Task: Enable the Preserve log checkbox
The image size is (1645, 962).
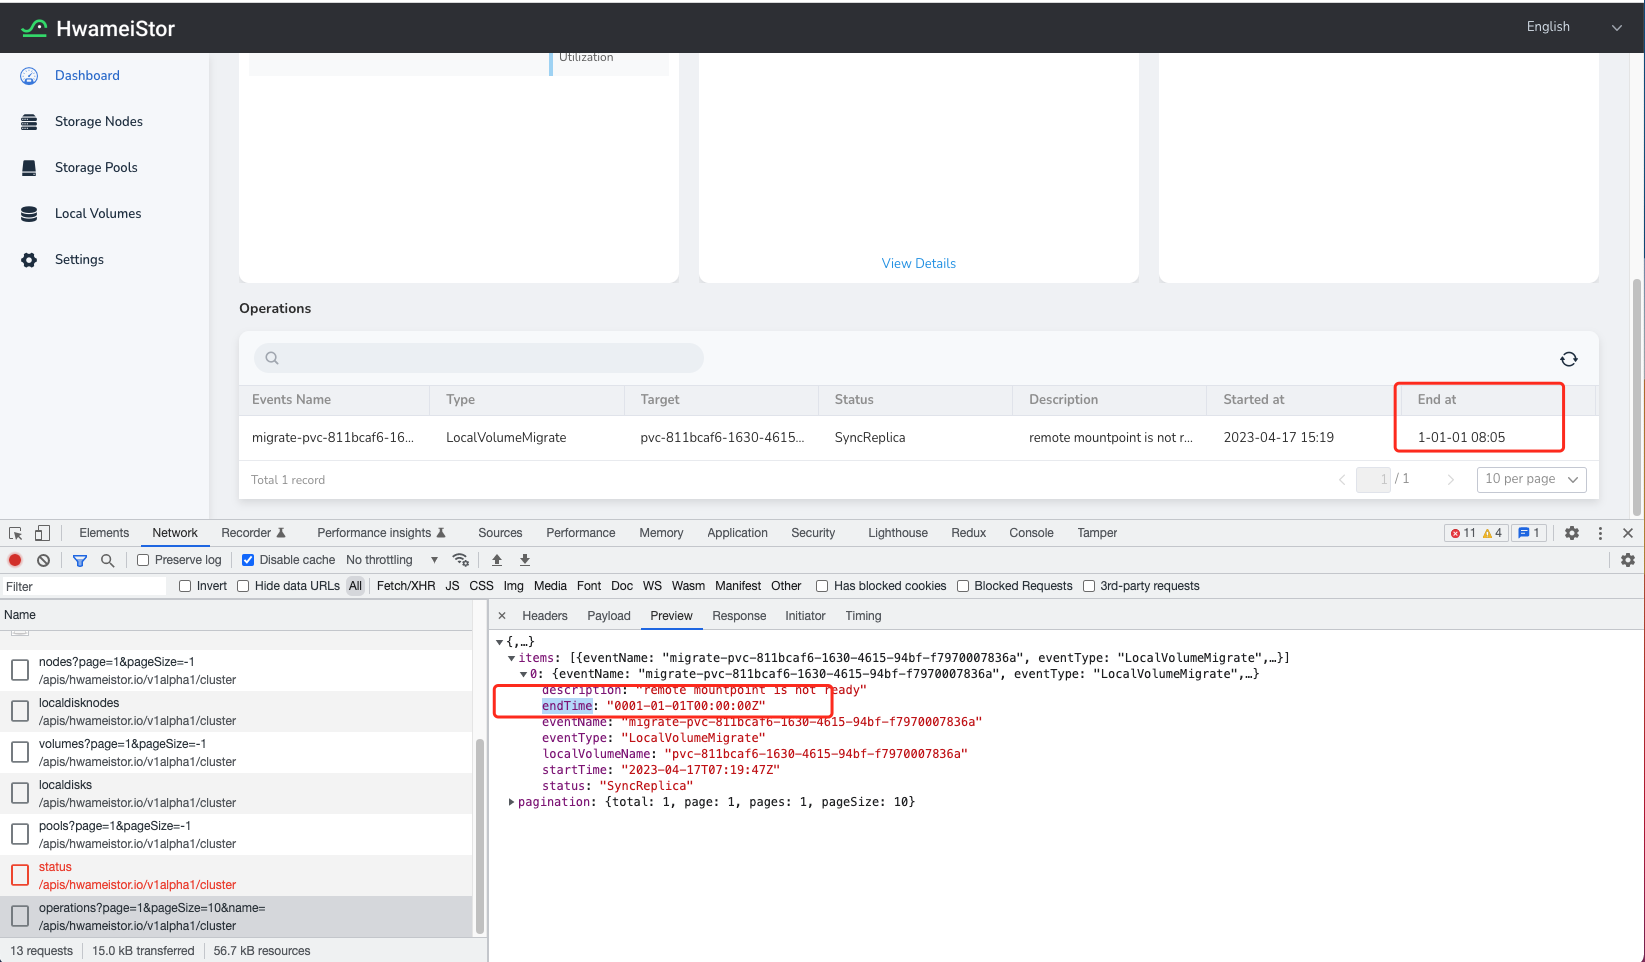Action: pyautogui.click(x=142, y=560)
